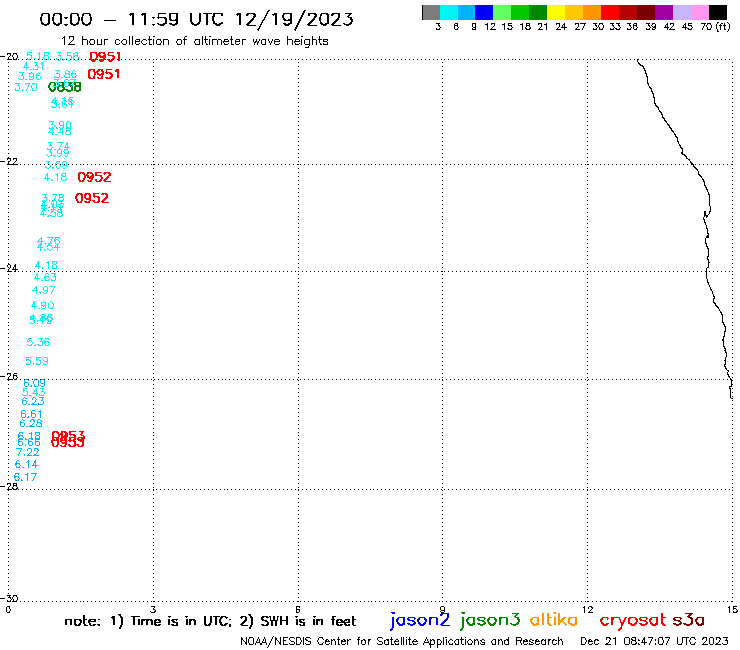
Task: Click the latitude axis label '-30'
Action: click(x=9, y=598)
